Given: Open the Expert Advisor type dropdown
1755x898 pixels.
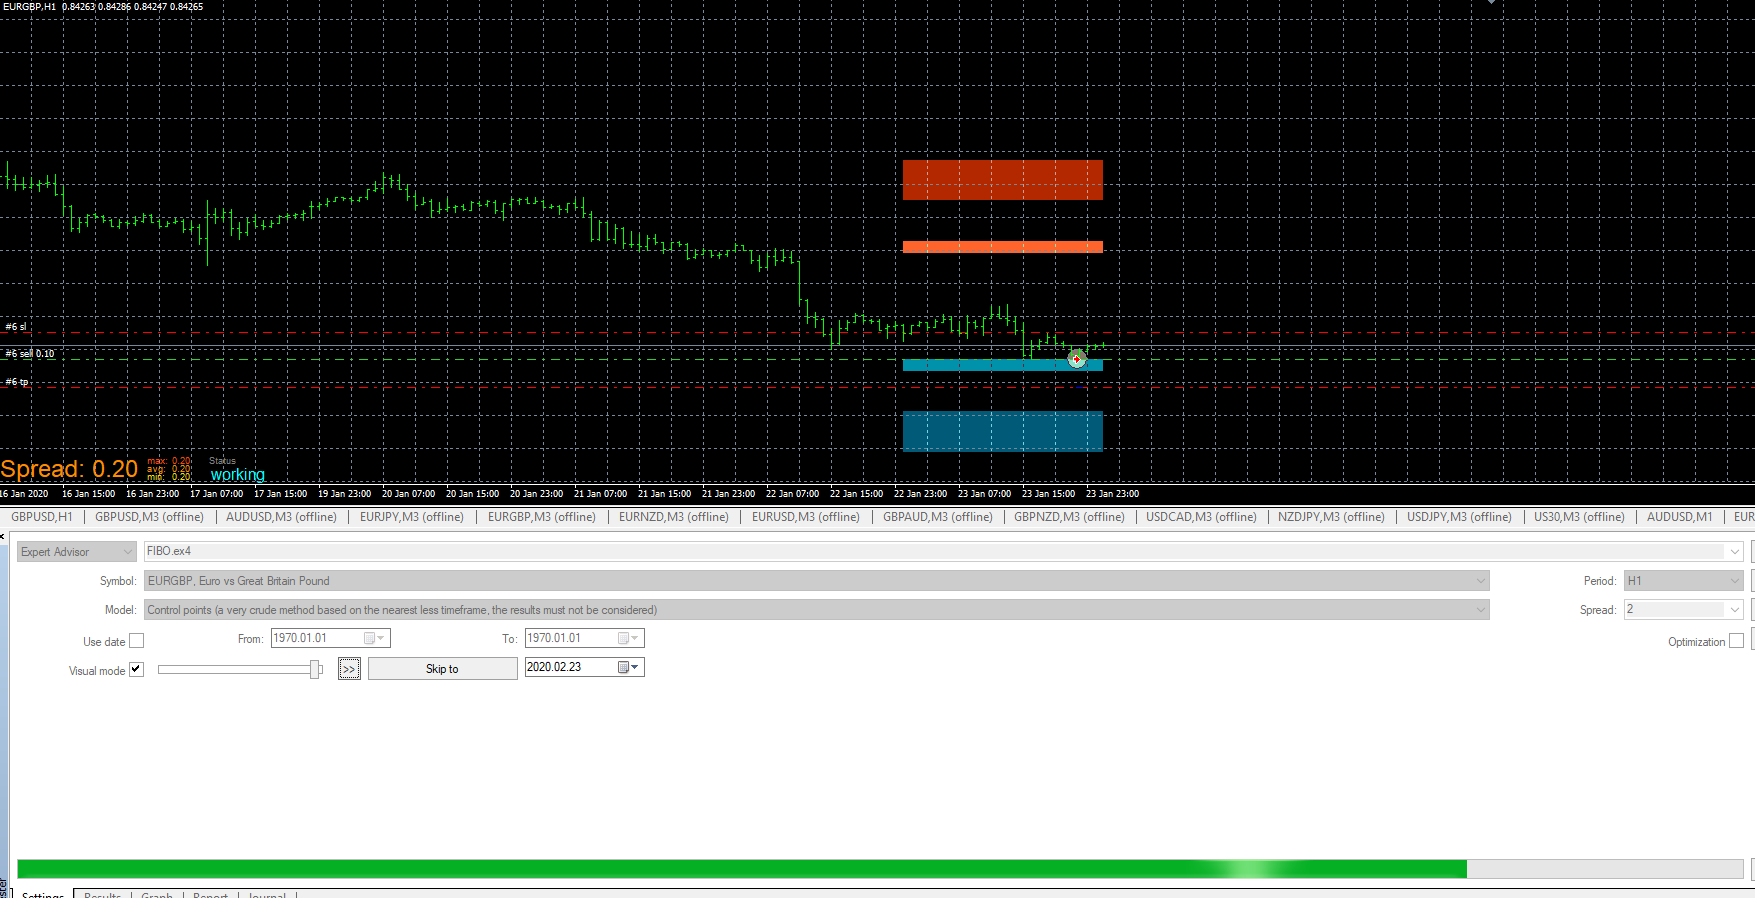Looking at the screenshot, I should pyautogui.click(x=77, y=552).
